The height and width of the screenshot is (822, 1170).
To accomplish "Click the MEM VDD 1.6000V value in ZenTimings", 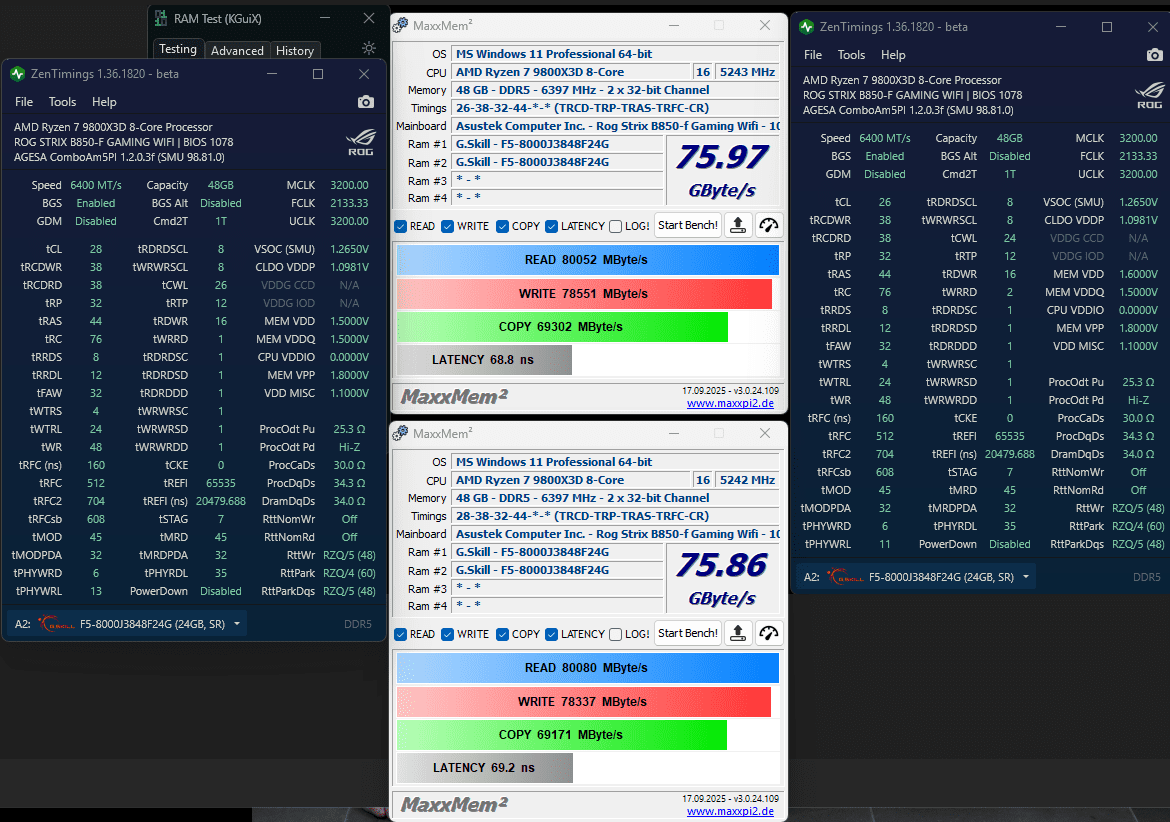I will 1138,274.
